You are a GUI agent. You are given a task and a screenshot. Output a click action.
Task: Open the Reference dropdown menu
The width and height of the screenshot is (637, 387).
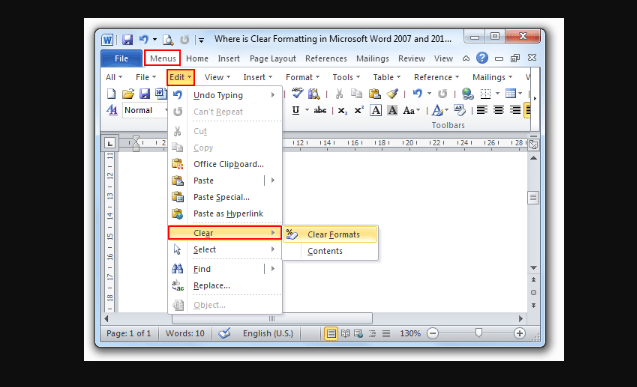pyautogui.click(x=436, y=77)
